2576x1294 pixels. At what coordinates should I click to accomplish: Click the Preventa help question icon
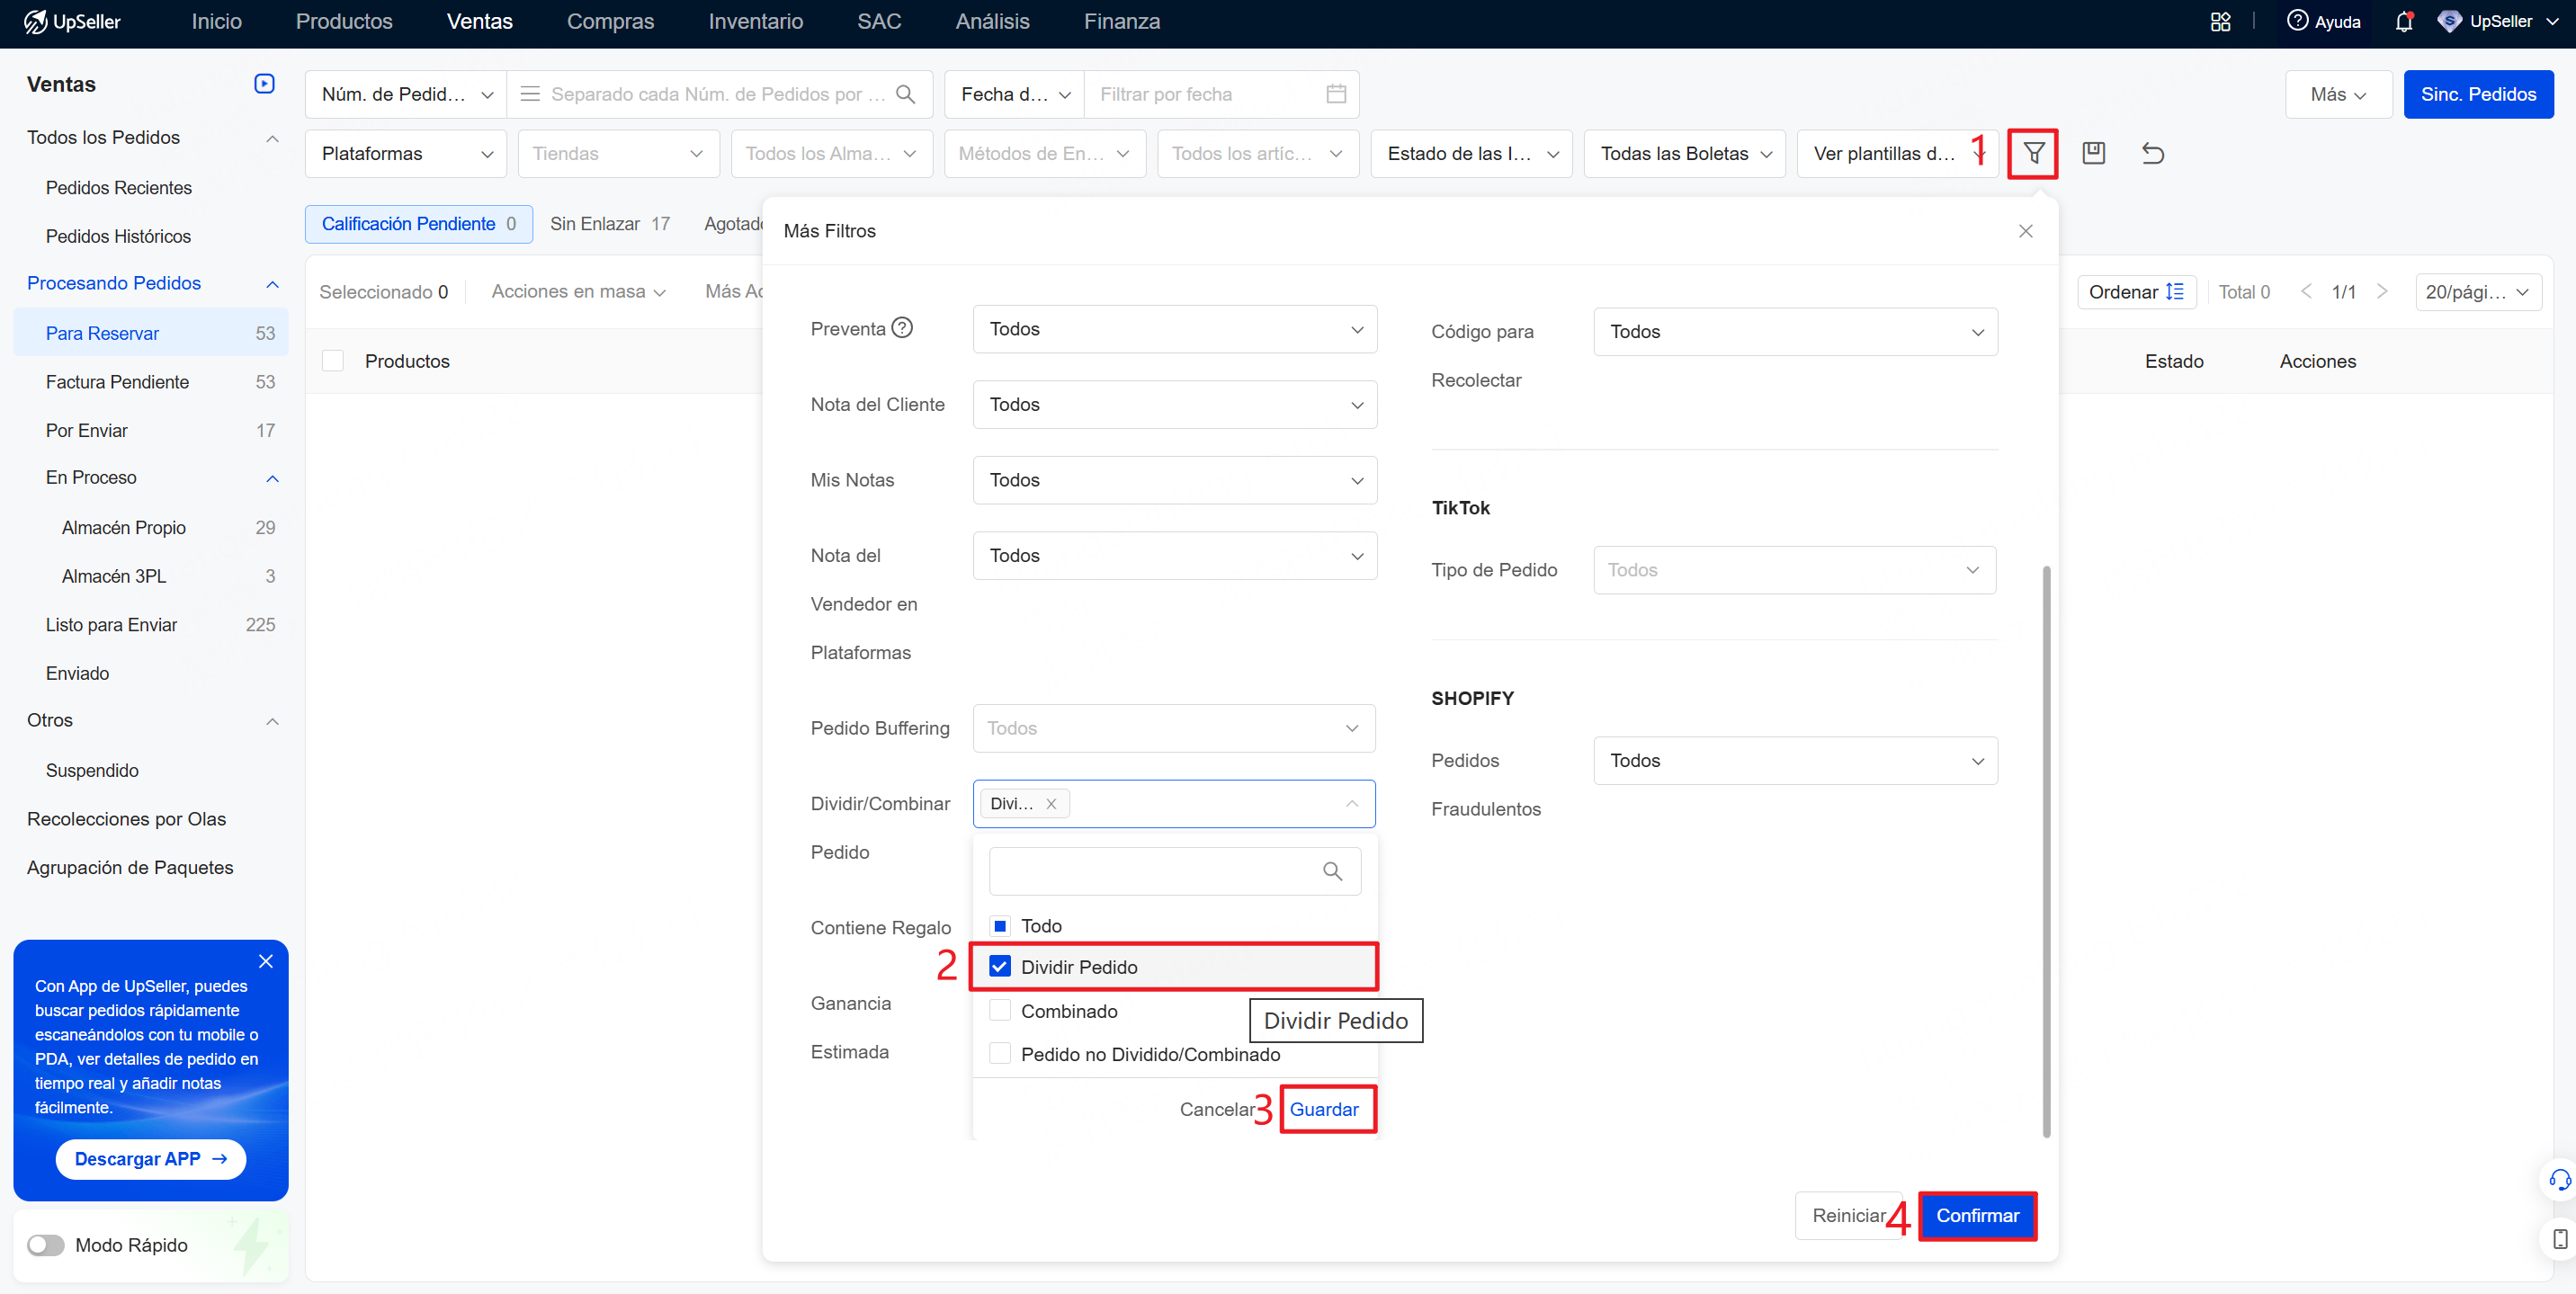point(902,328)
